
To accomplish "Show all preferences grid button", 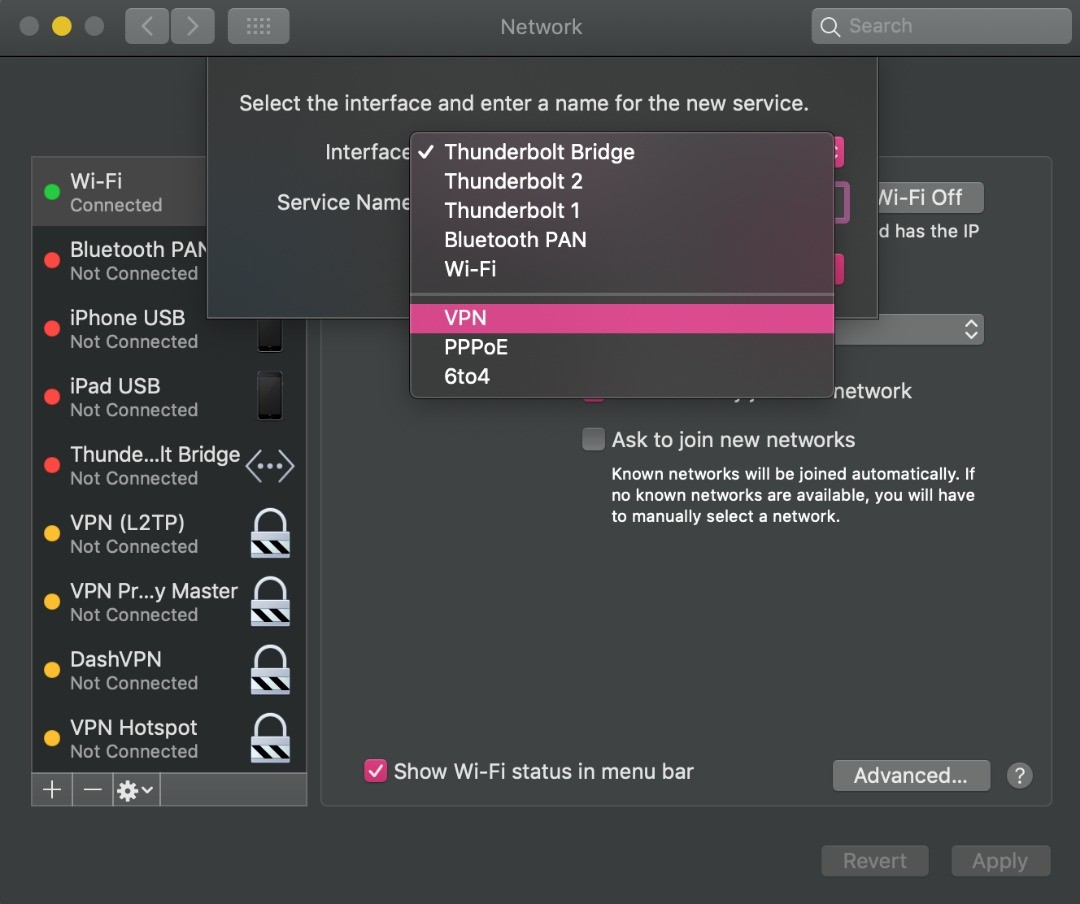I will point(258,26).
